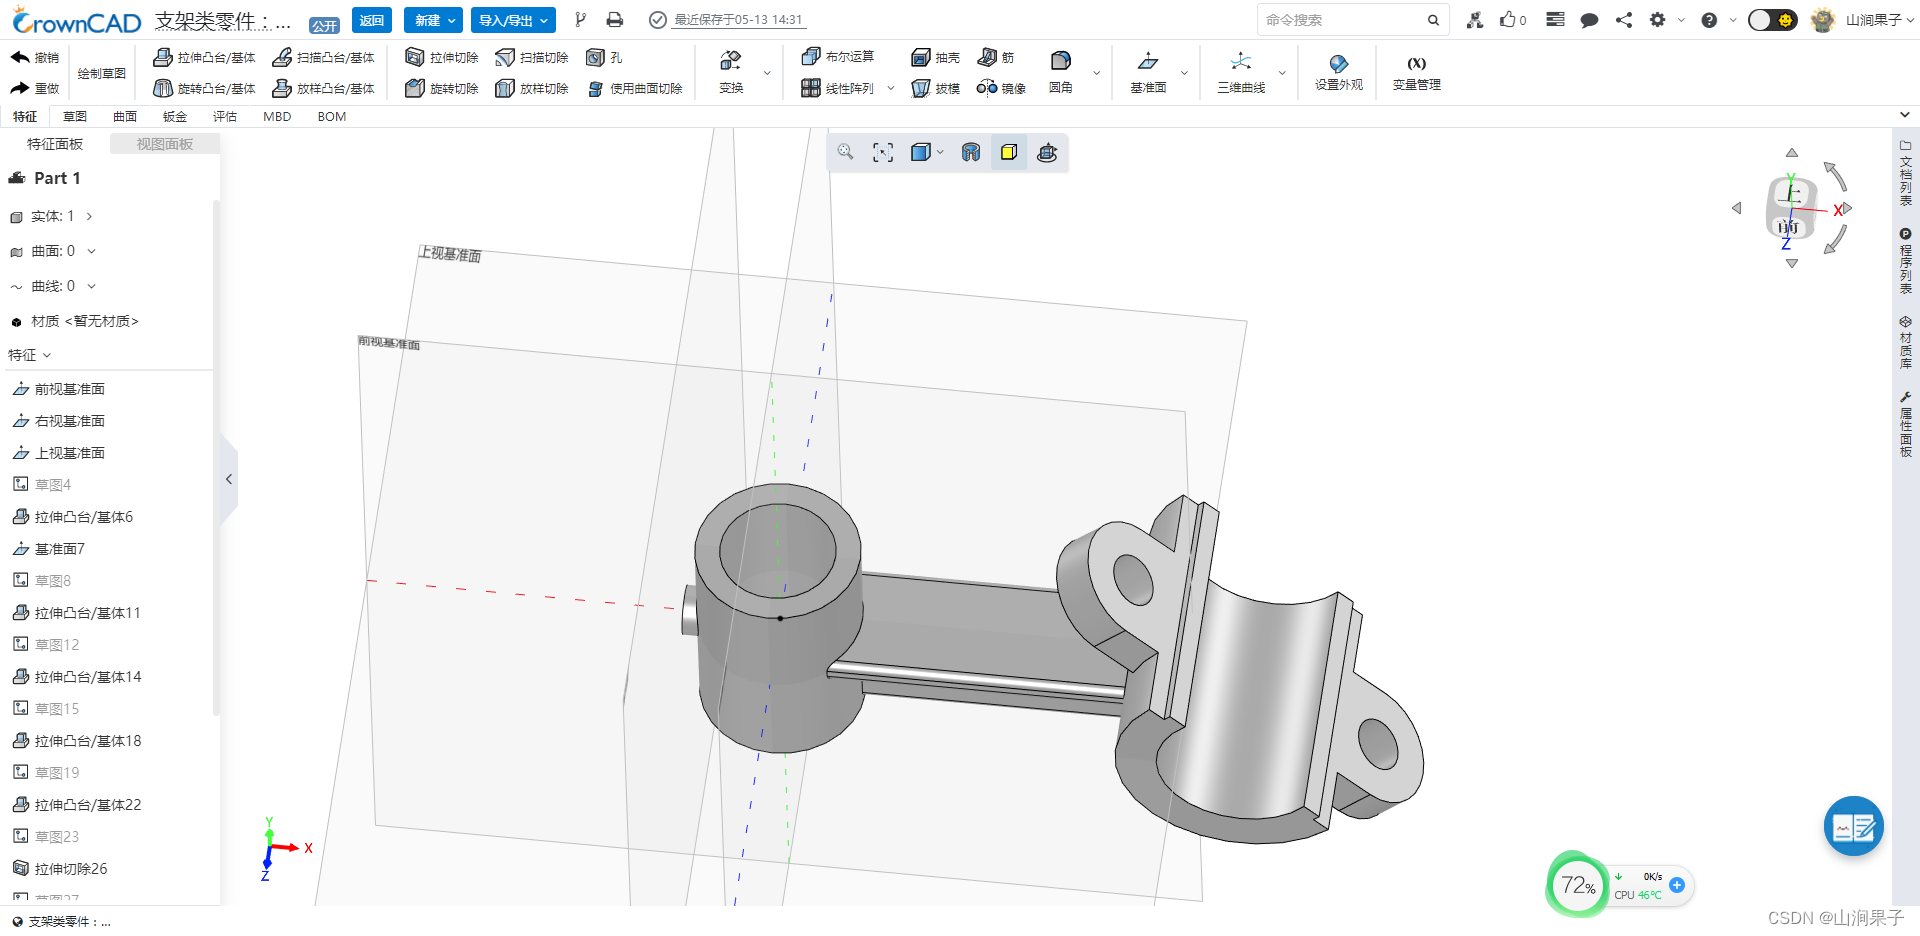The height and width of the screenshot is (936, 1920).
Task: Click the 重做 redo button
Action: 35,89
